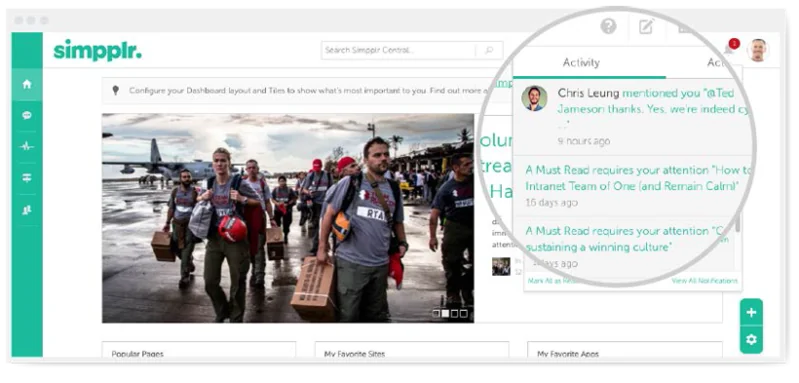This screenshot has height=383, width=799.
Task: Select the fourth carousel dot
Action: click(463, 314)
